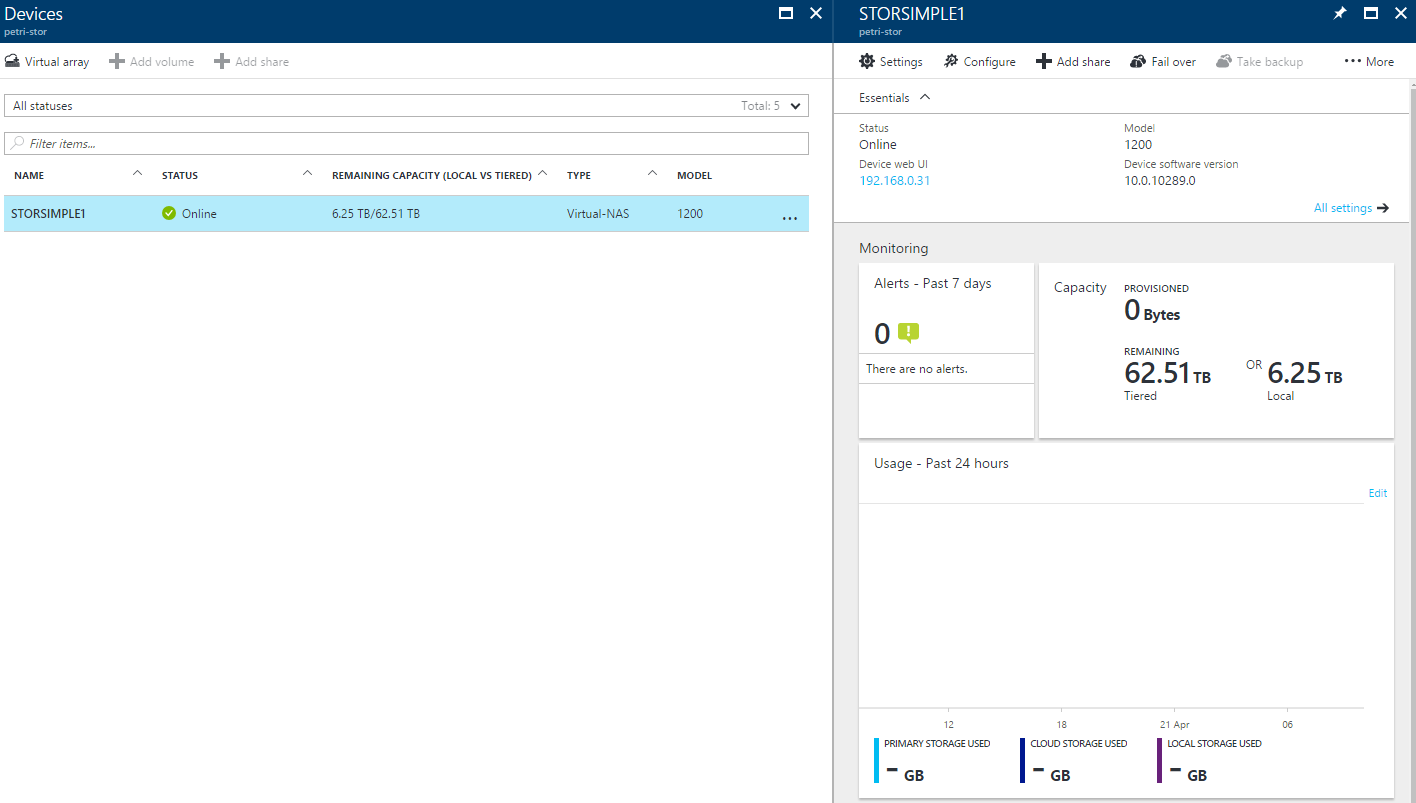Click the green alert icon in Alerts tile
1416x803 pixels.
click(x=908, y=333)
